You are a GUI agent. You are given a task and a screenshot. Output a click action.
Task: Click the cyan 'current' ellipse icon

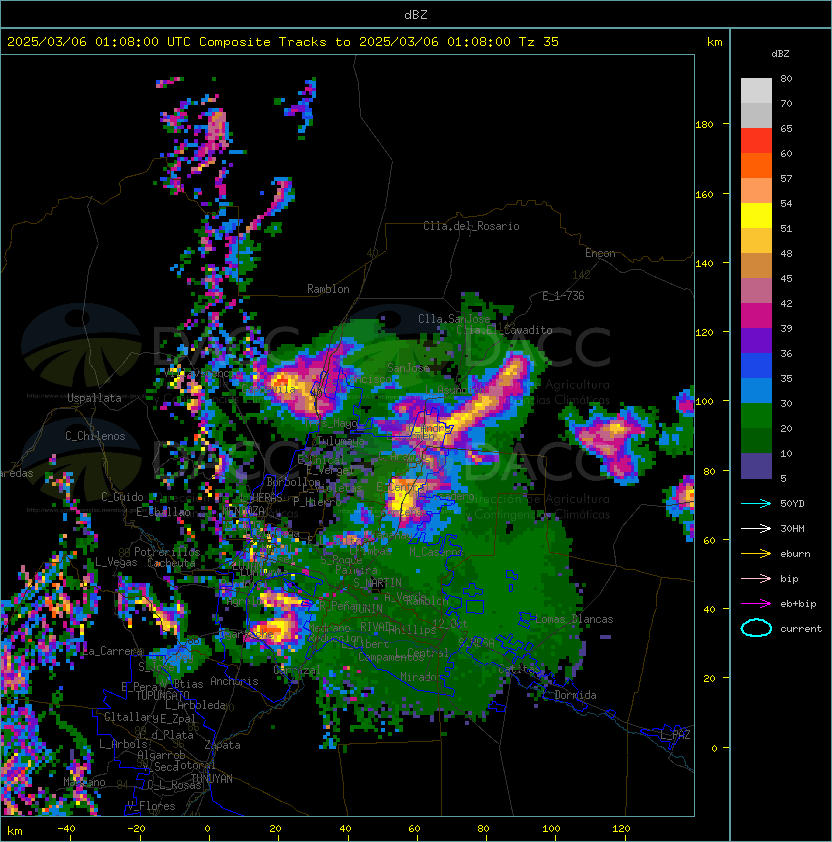(x=756, y=628)
